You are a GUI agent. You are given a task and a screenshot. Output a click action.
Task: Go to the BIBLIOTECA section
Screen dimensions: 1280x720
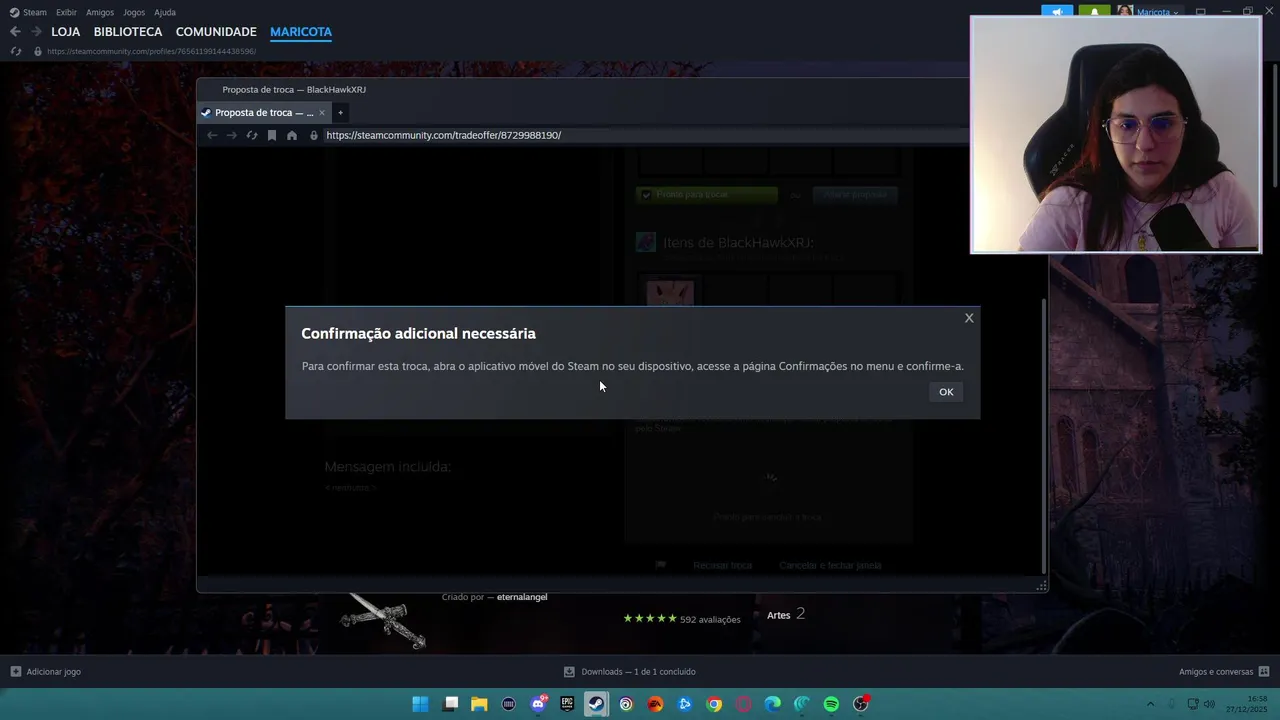[128, 32]
